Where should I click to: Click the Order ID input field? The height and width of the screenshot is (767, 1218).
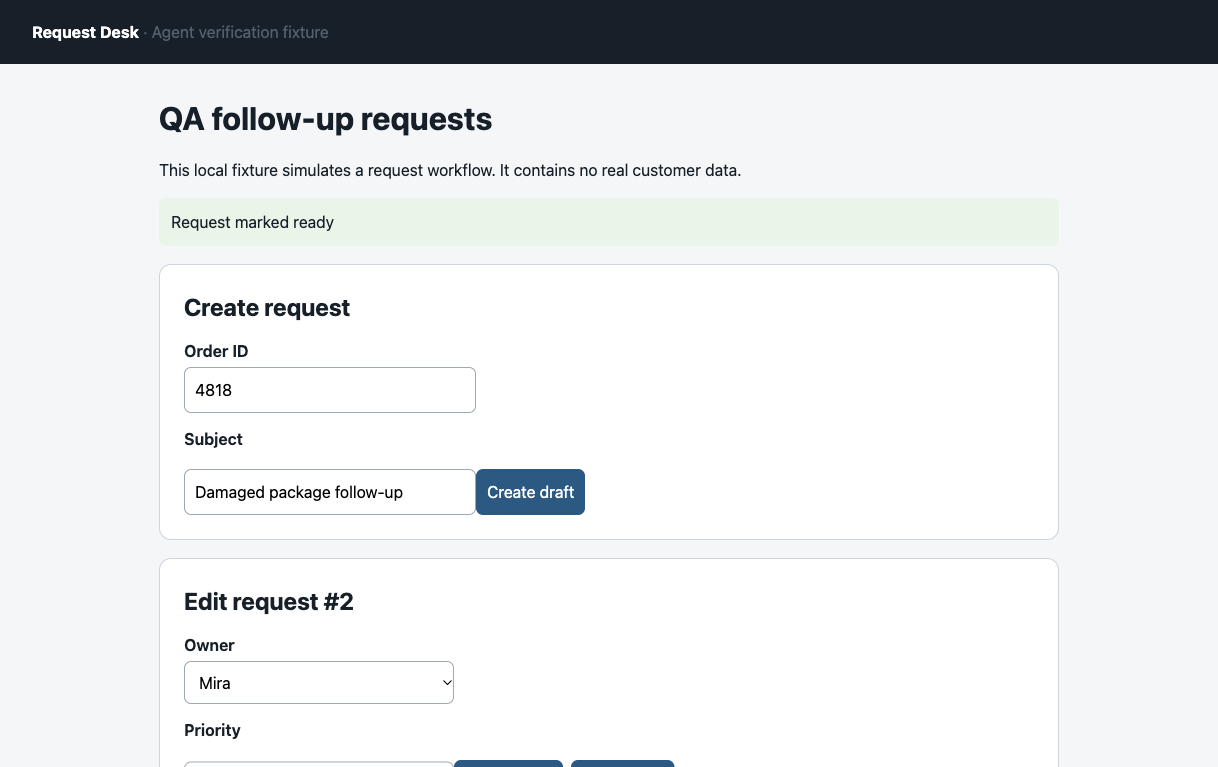330,390
